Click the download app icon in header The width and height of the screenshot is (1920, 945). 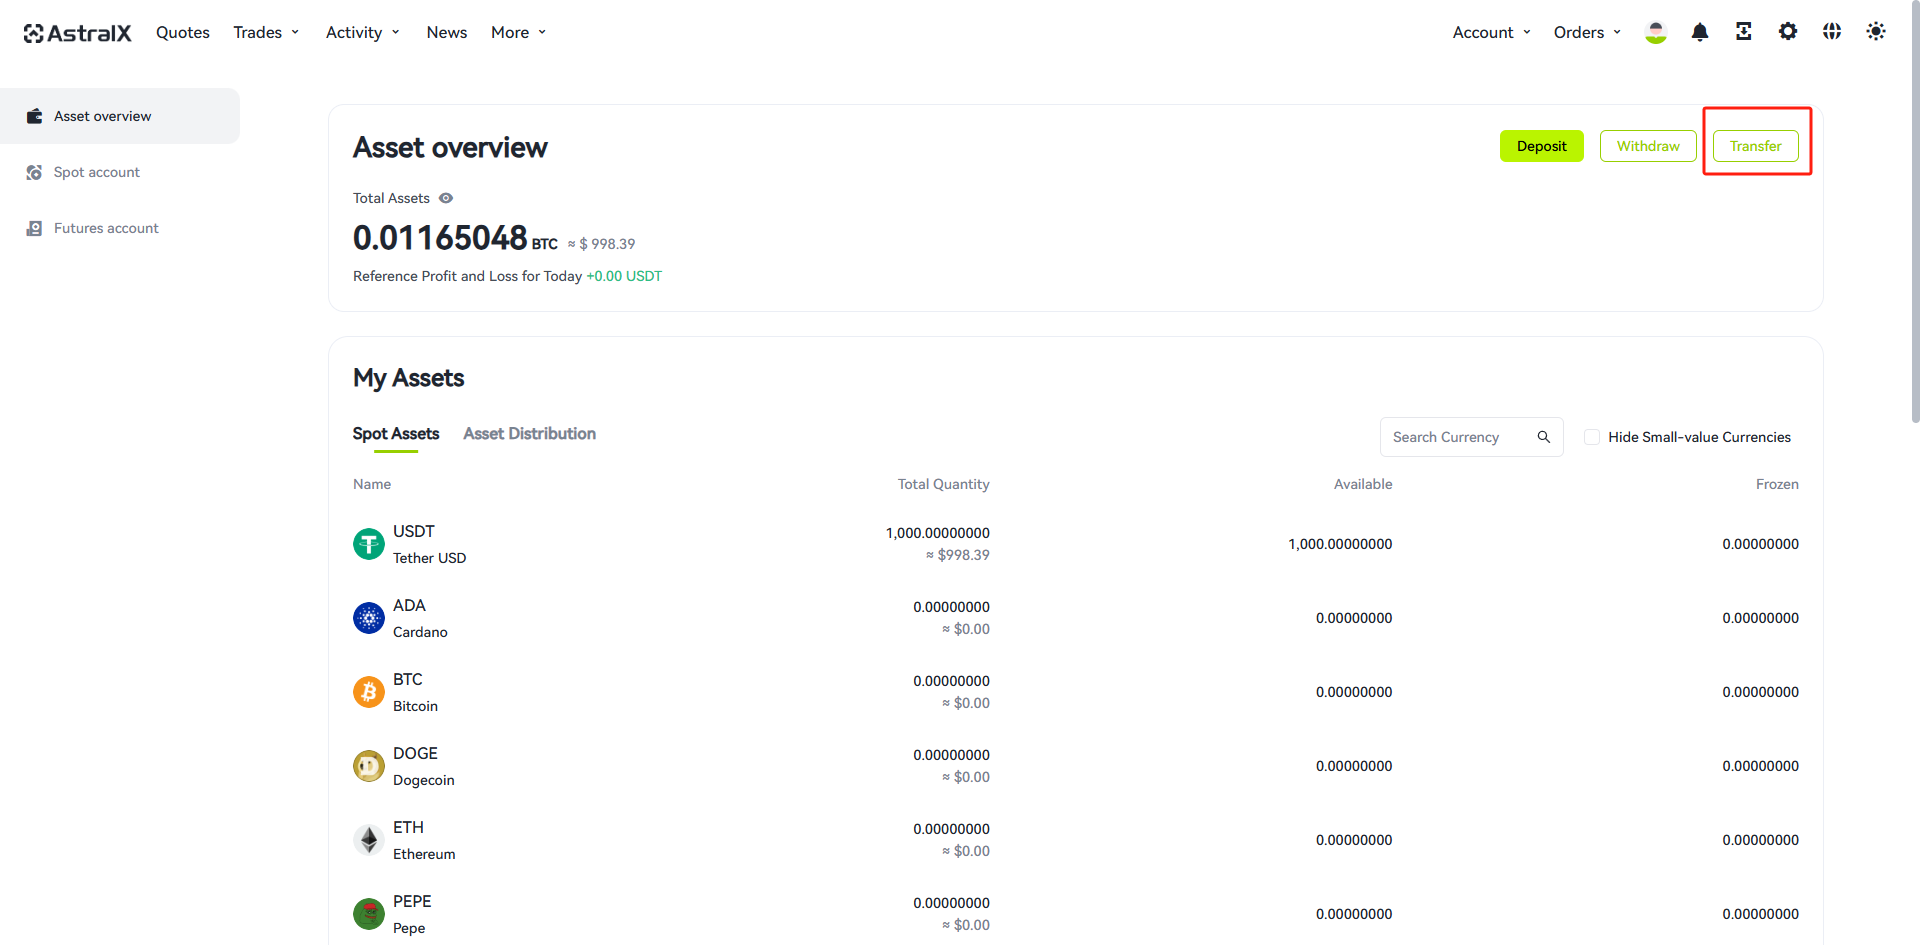(x=1744, y=32)
